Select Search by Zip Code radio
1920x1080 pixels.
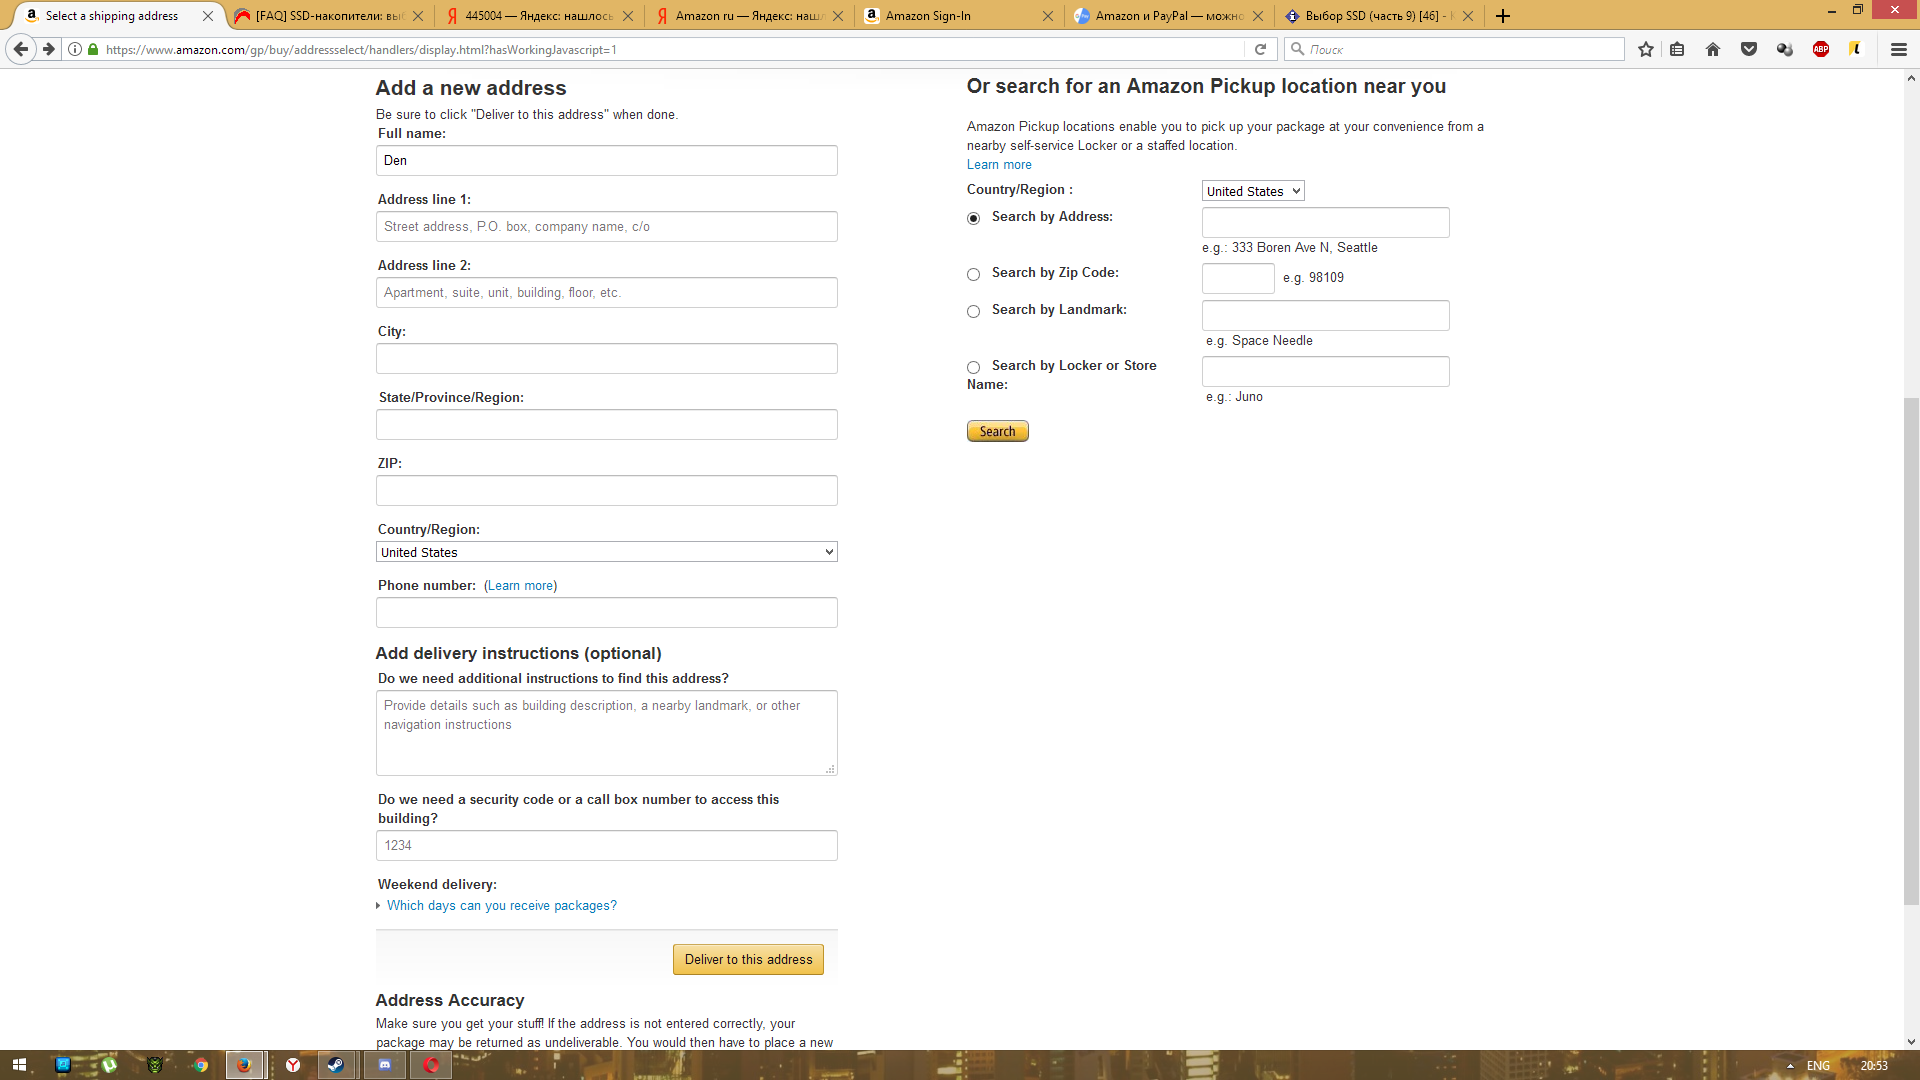click(973, 275)
